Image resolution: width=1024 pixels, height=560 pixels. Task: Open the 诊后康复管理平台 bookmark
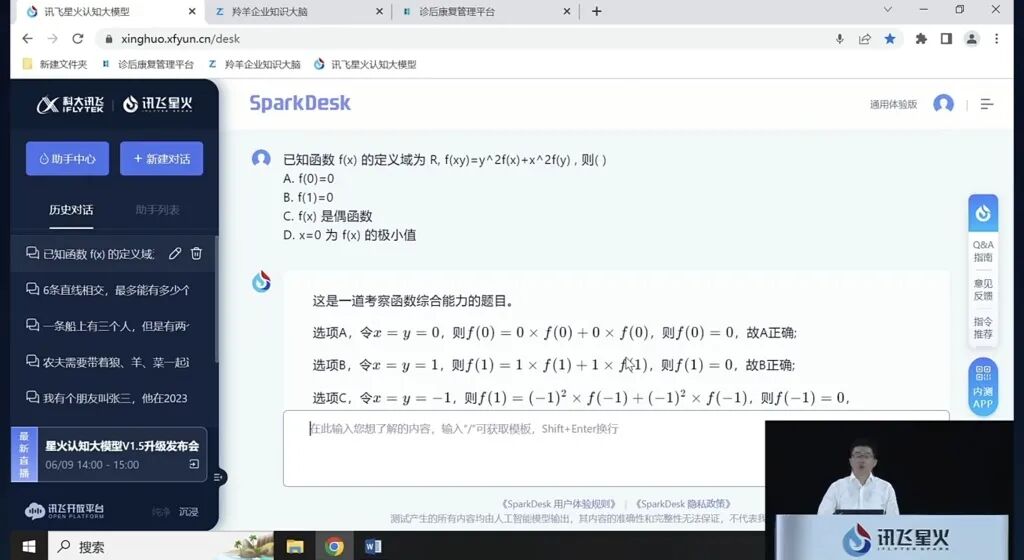[x=148, y=64]
